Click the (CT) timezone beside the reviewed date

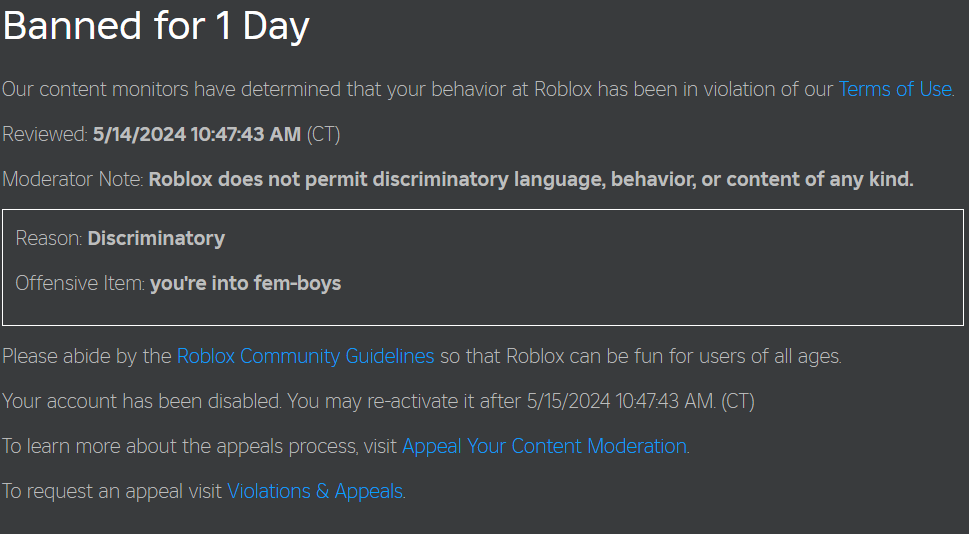point(323,134)
